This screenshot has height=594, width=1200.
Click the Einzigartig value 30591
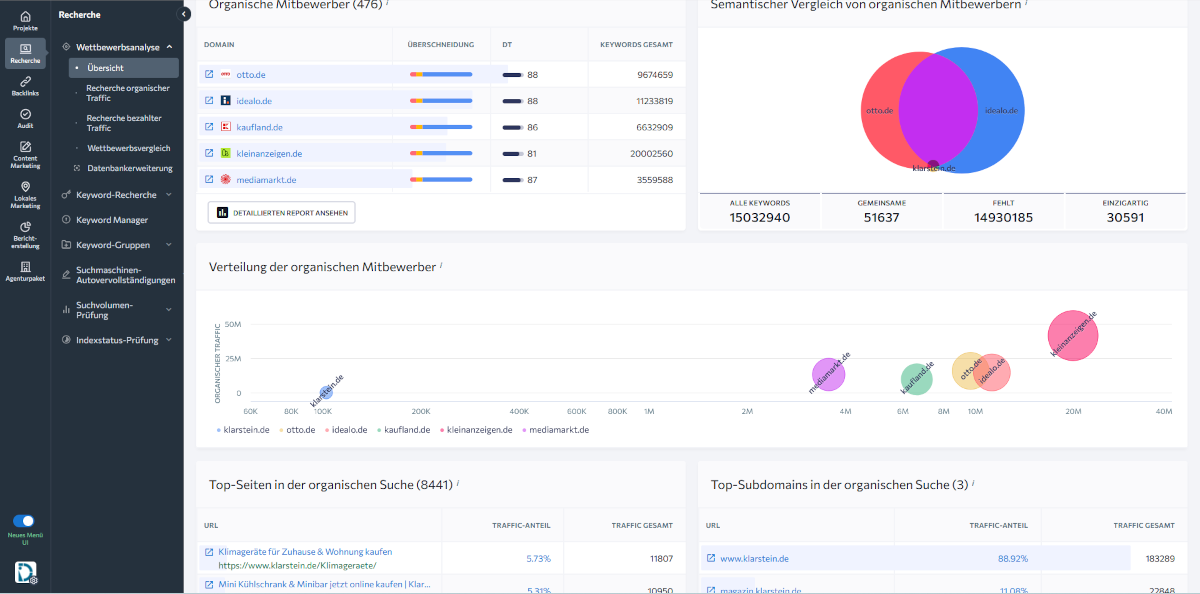tap(1125, 217)
